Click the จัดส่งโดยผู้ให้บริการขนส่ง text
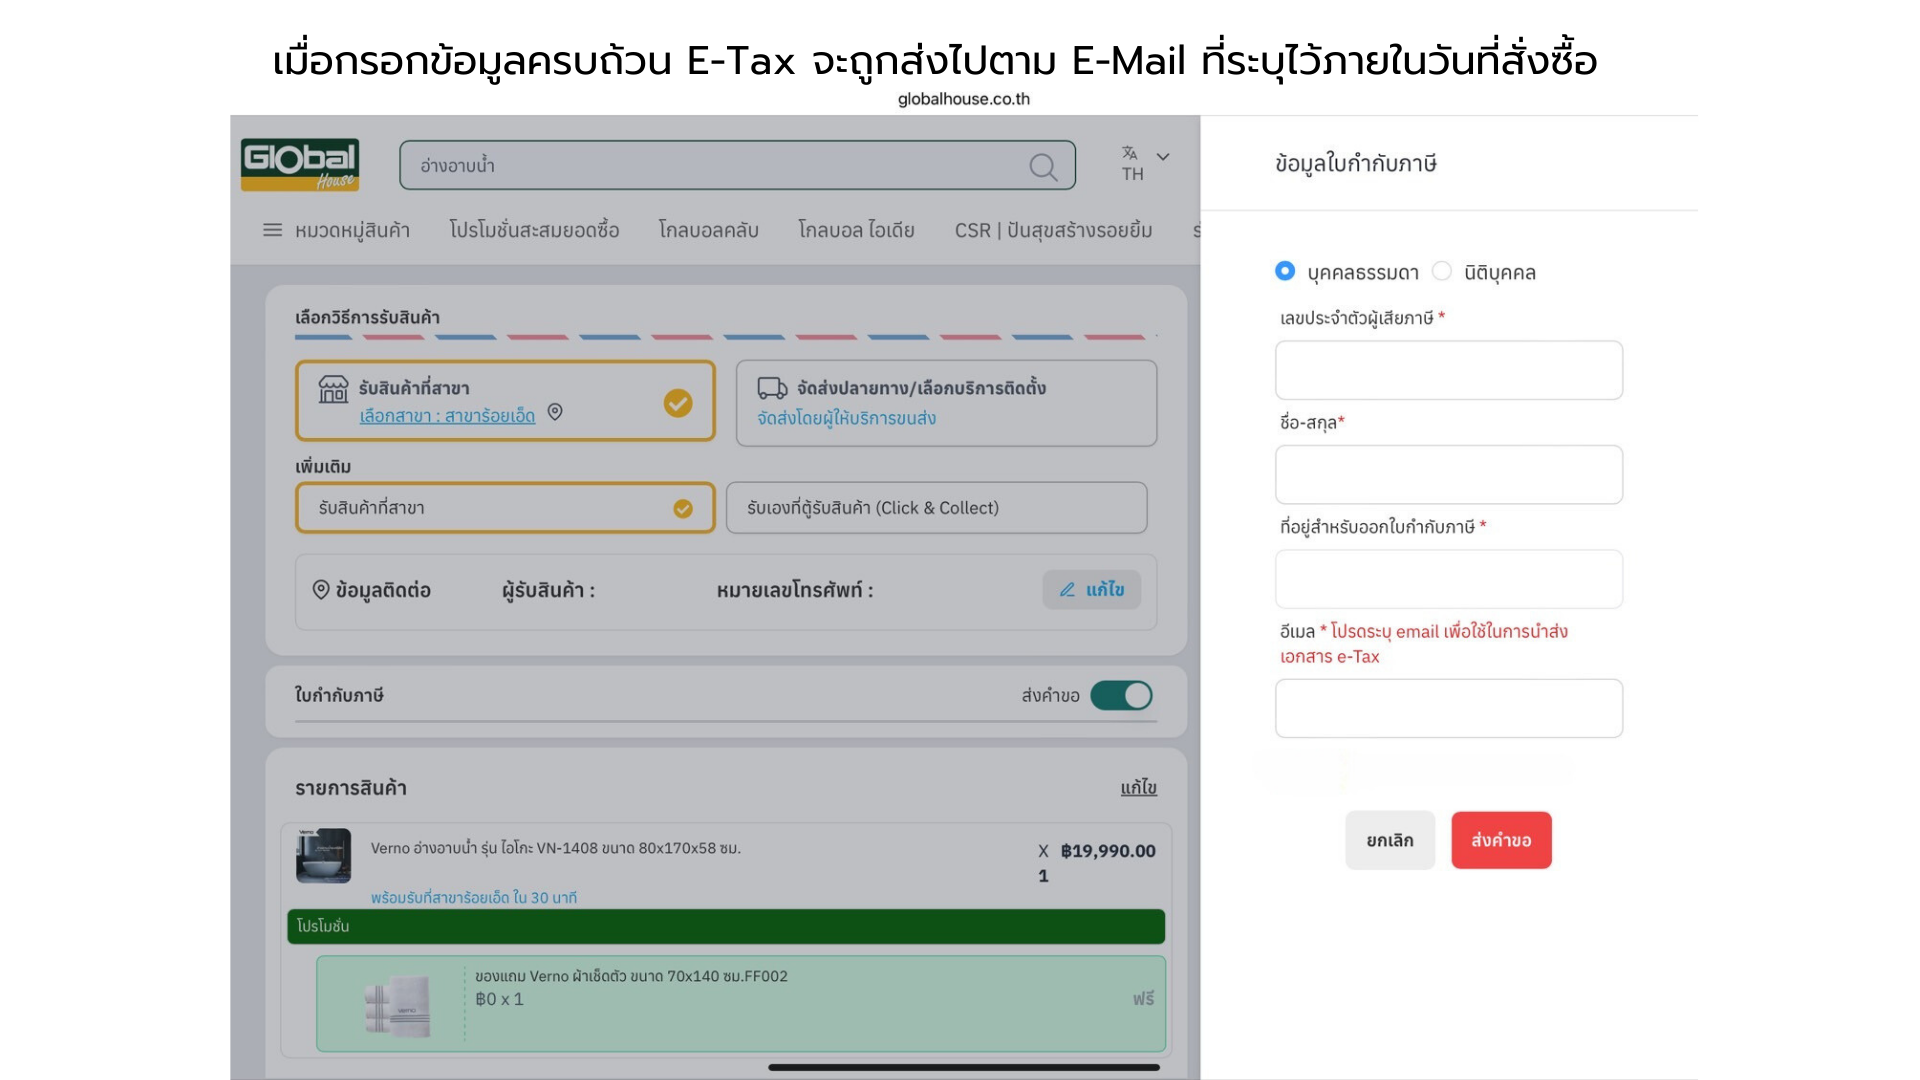The width and height of the screenshot is (1920, 1080). (846, 418)
